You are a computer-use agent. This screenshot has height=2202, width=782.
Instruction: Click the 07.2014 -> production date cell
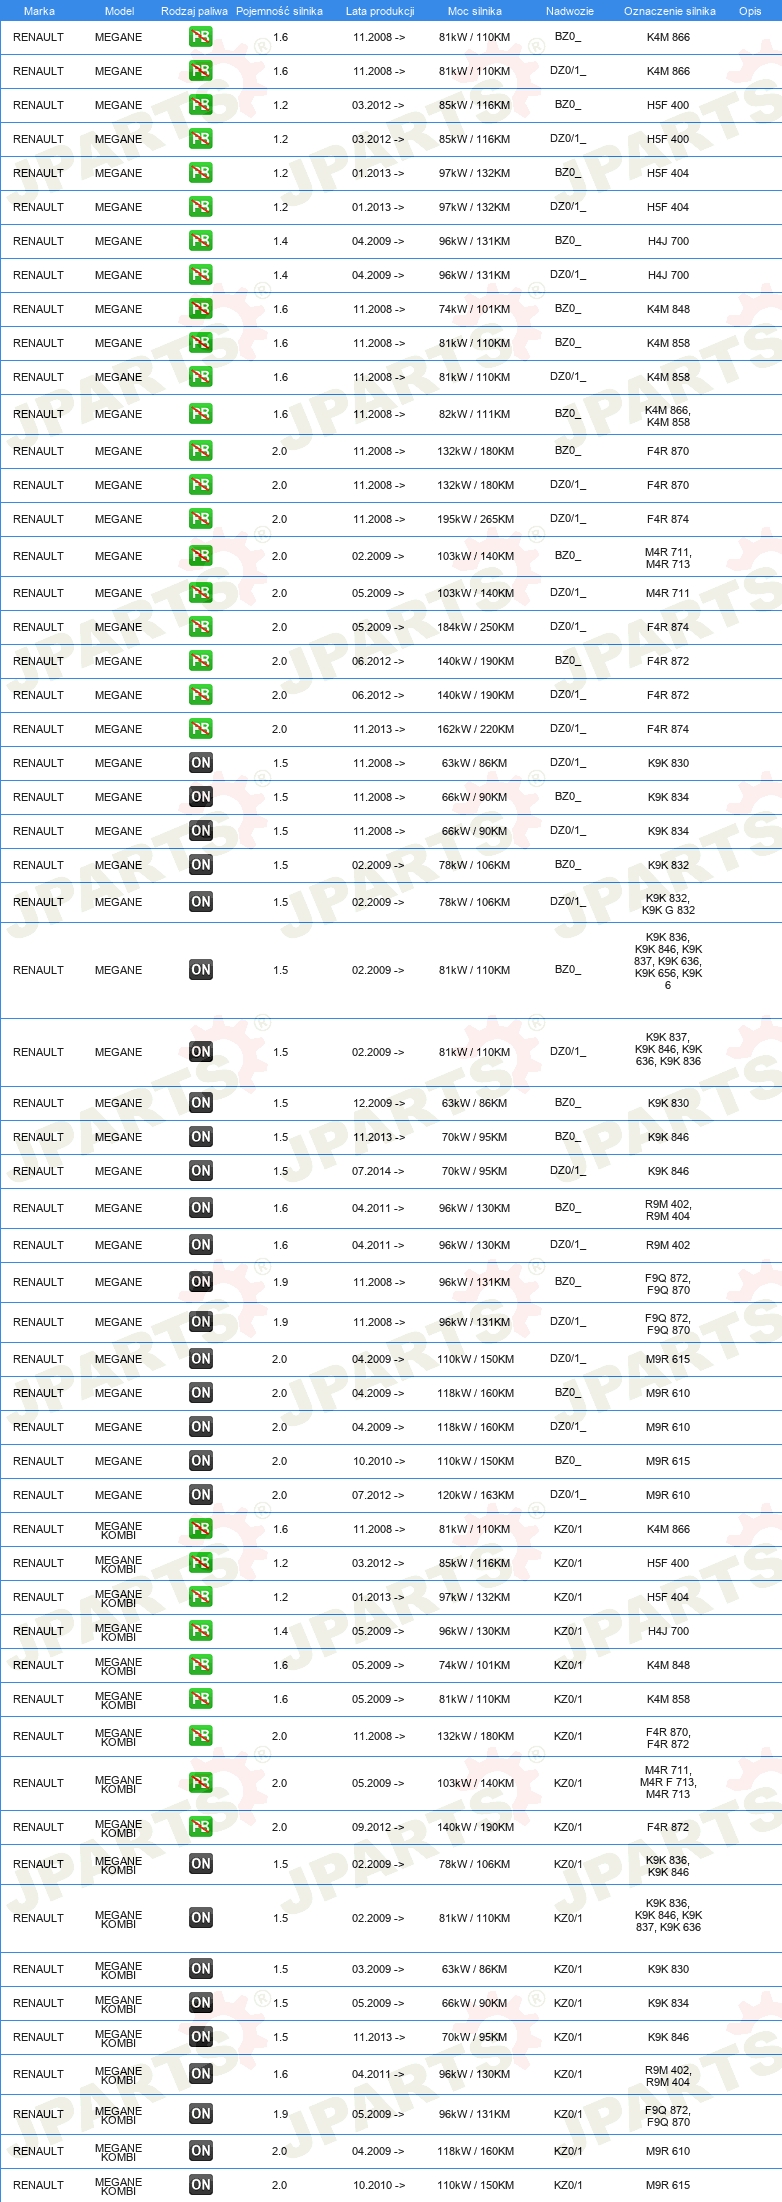(x=378, y=1171)
